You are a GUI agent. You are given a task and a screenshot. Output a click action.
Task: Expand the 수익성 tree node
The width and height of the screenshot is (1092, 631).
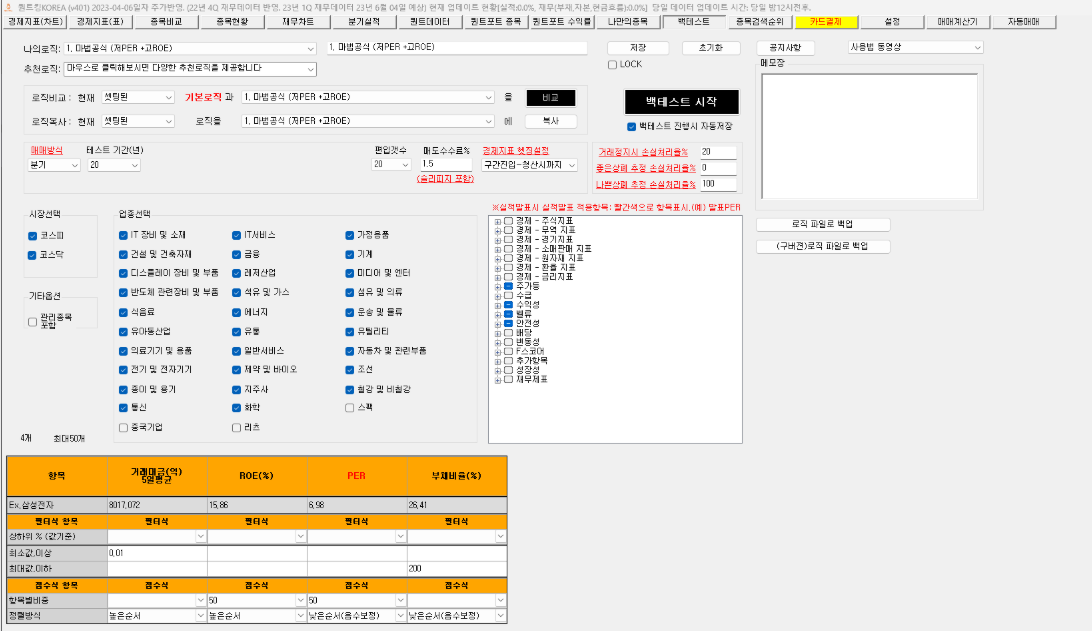pyautogui.click(x=497, y=306)
